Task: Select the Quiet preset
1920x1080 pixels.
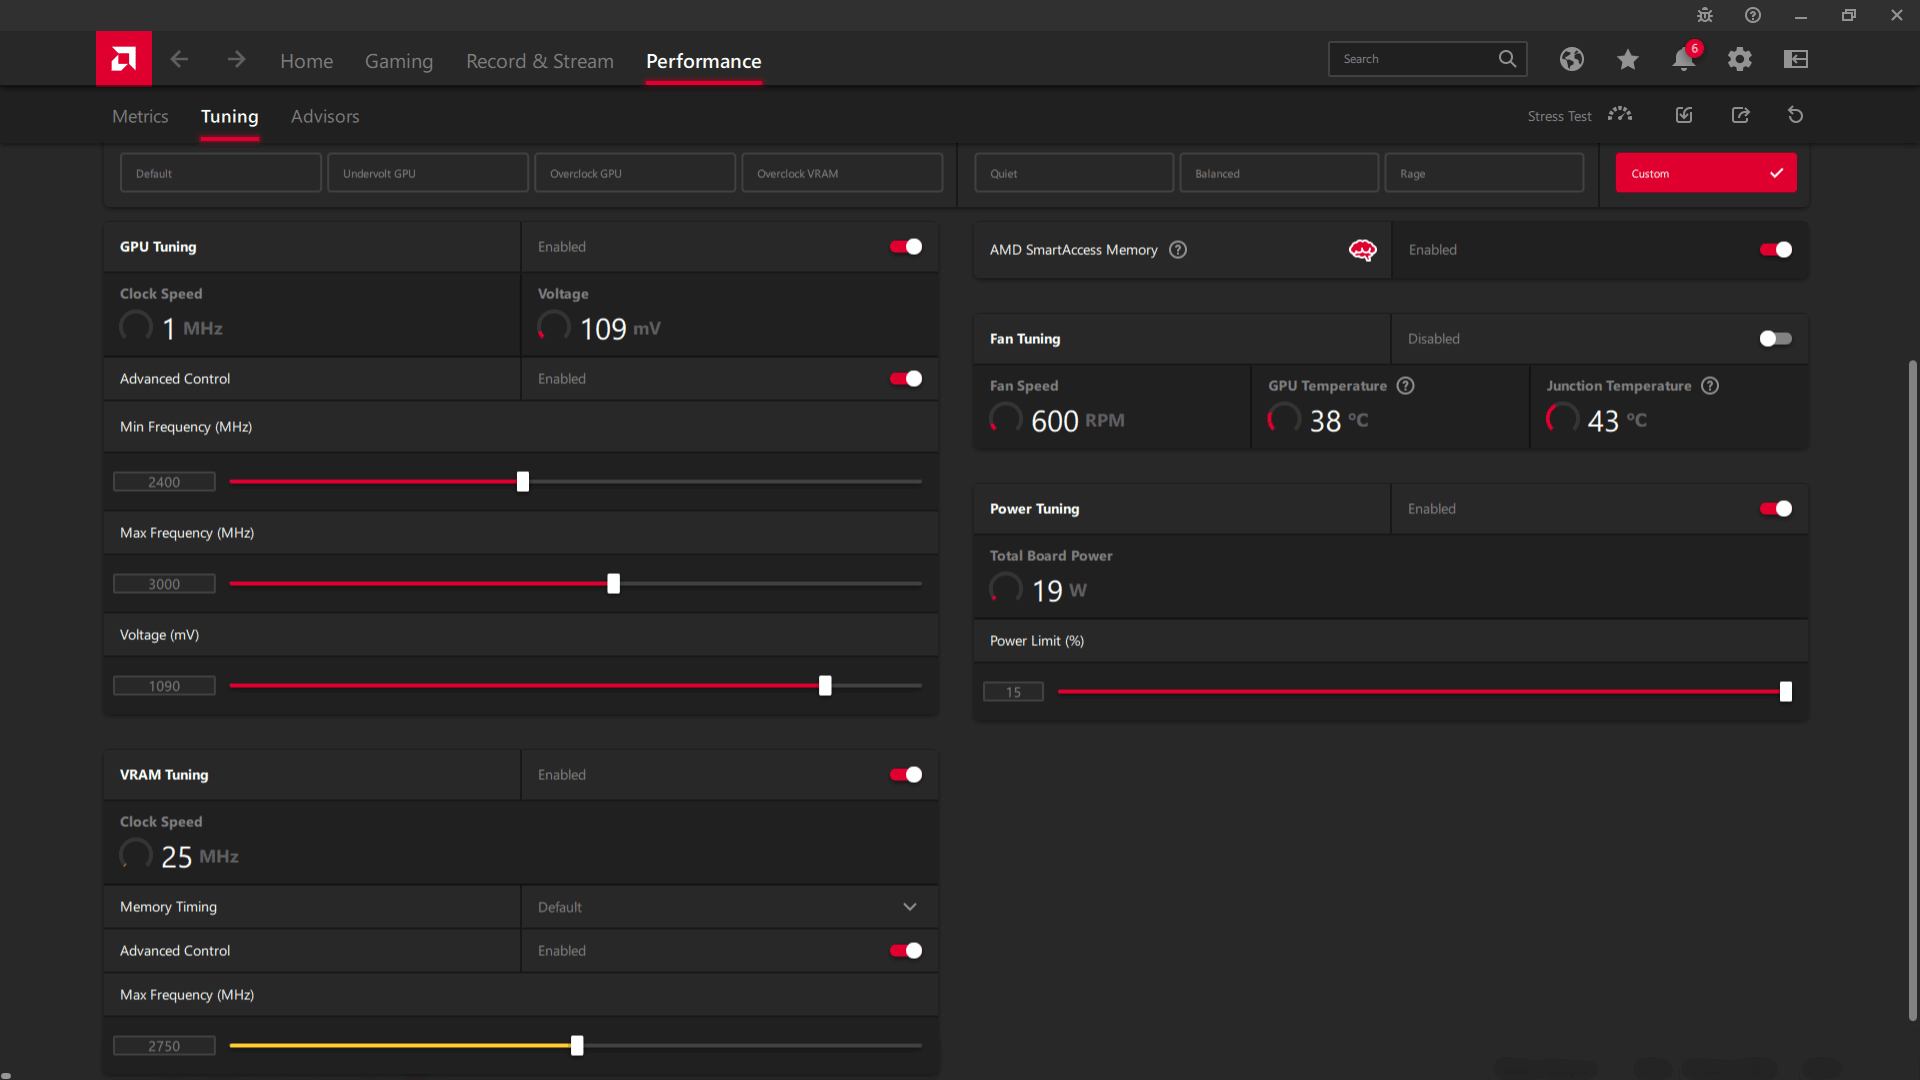Action: tap(1074, 173)
